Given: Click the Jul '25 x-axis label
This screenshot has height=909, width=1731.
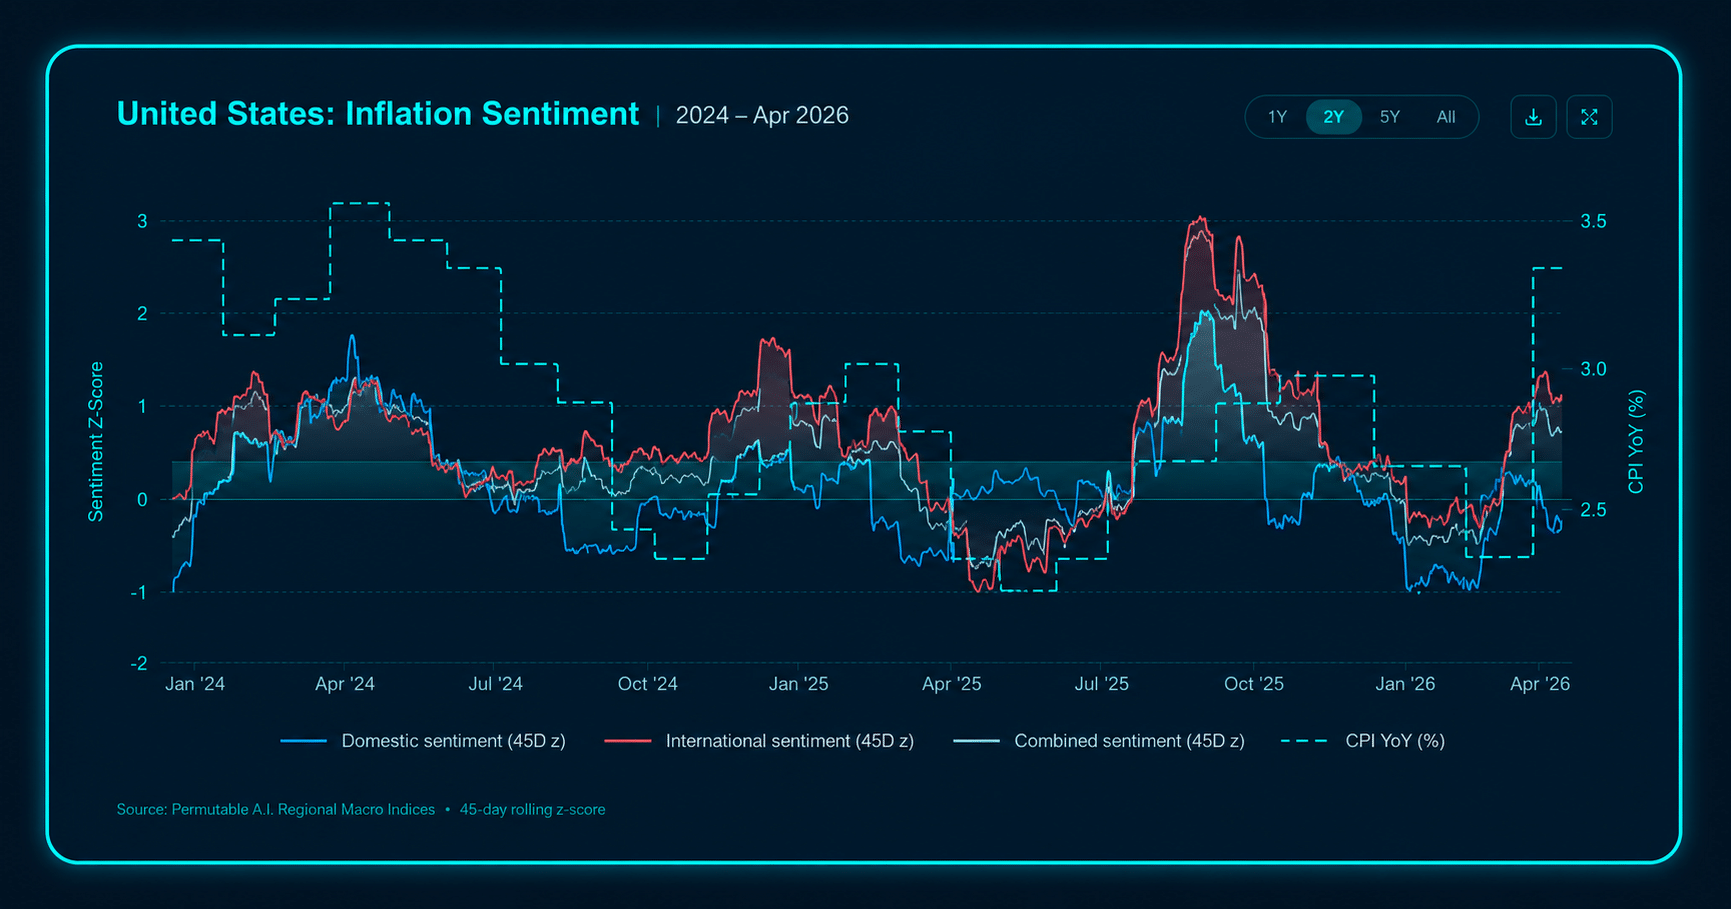Looking at the screenshot, I should pos(1101,684).
